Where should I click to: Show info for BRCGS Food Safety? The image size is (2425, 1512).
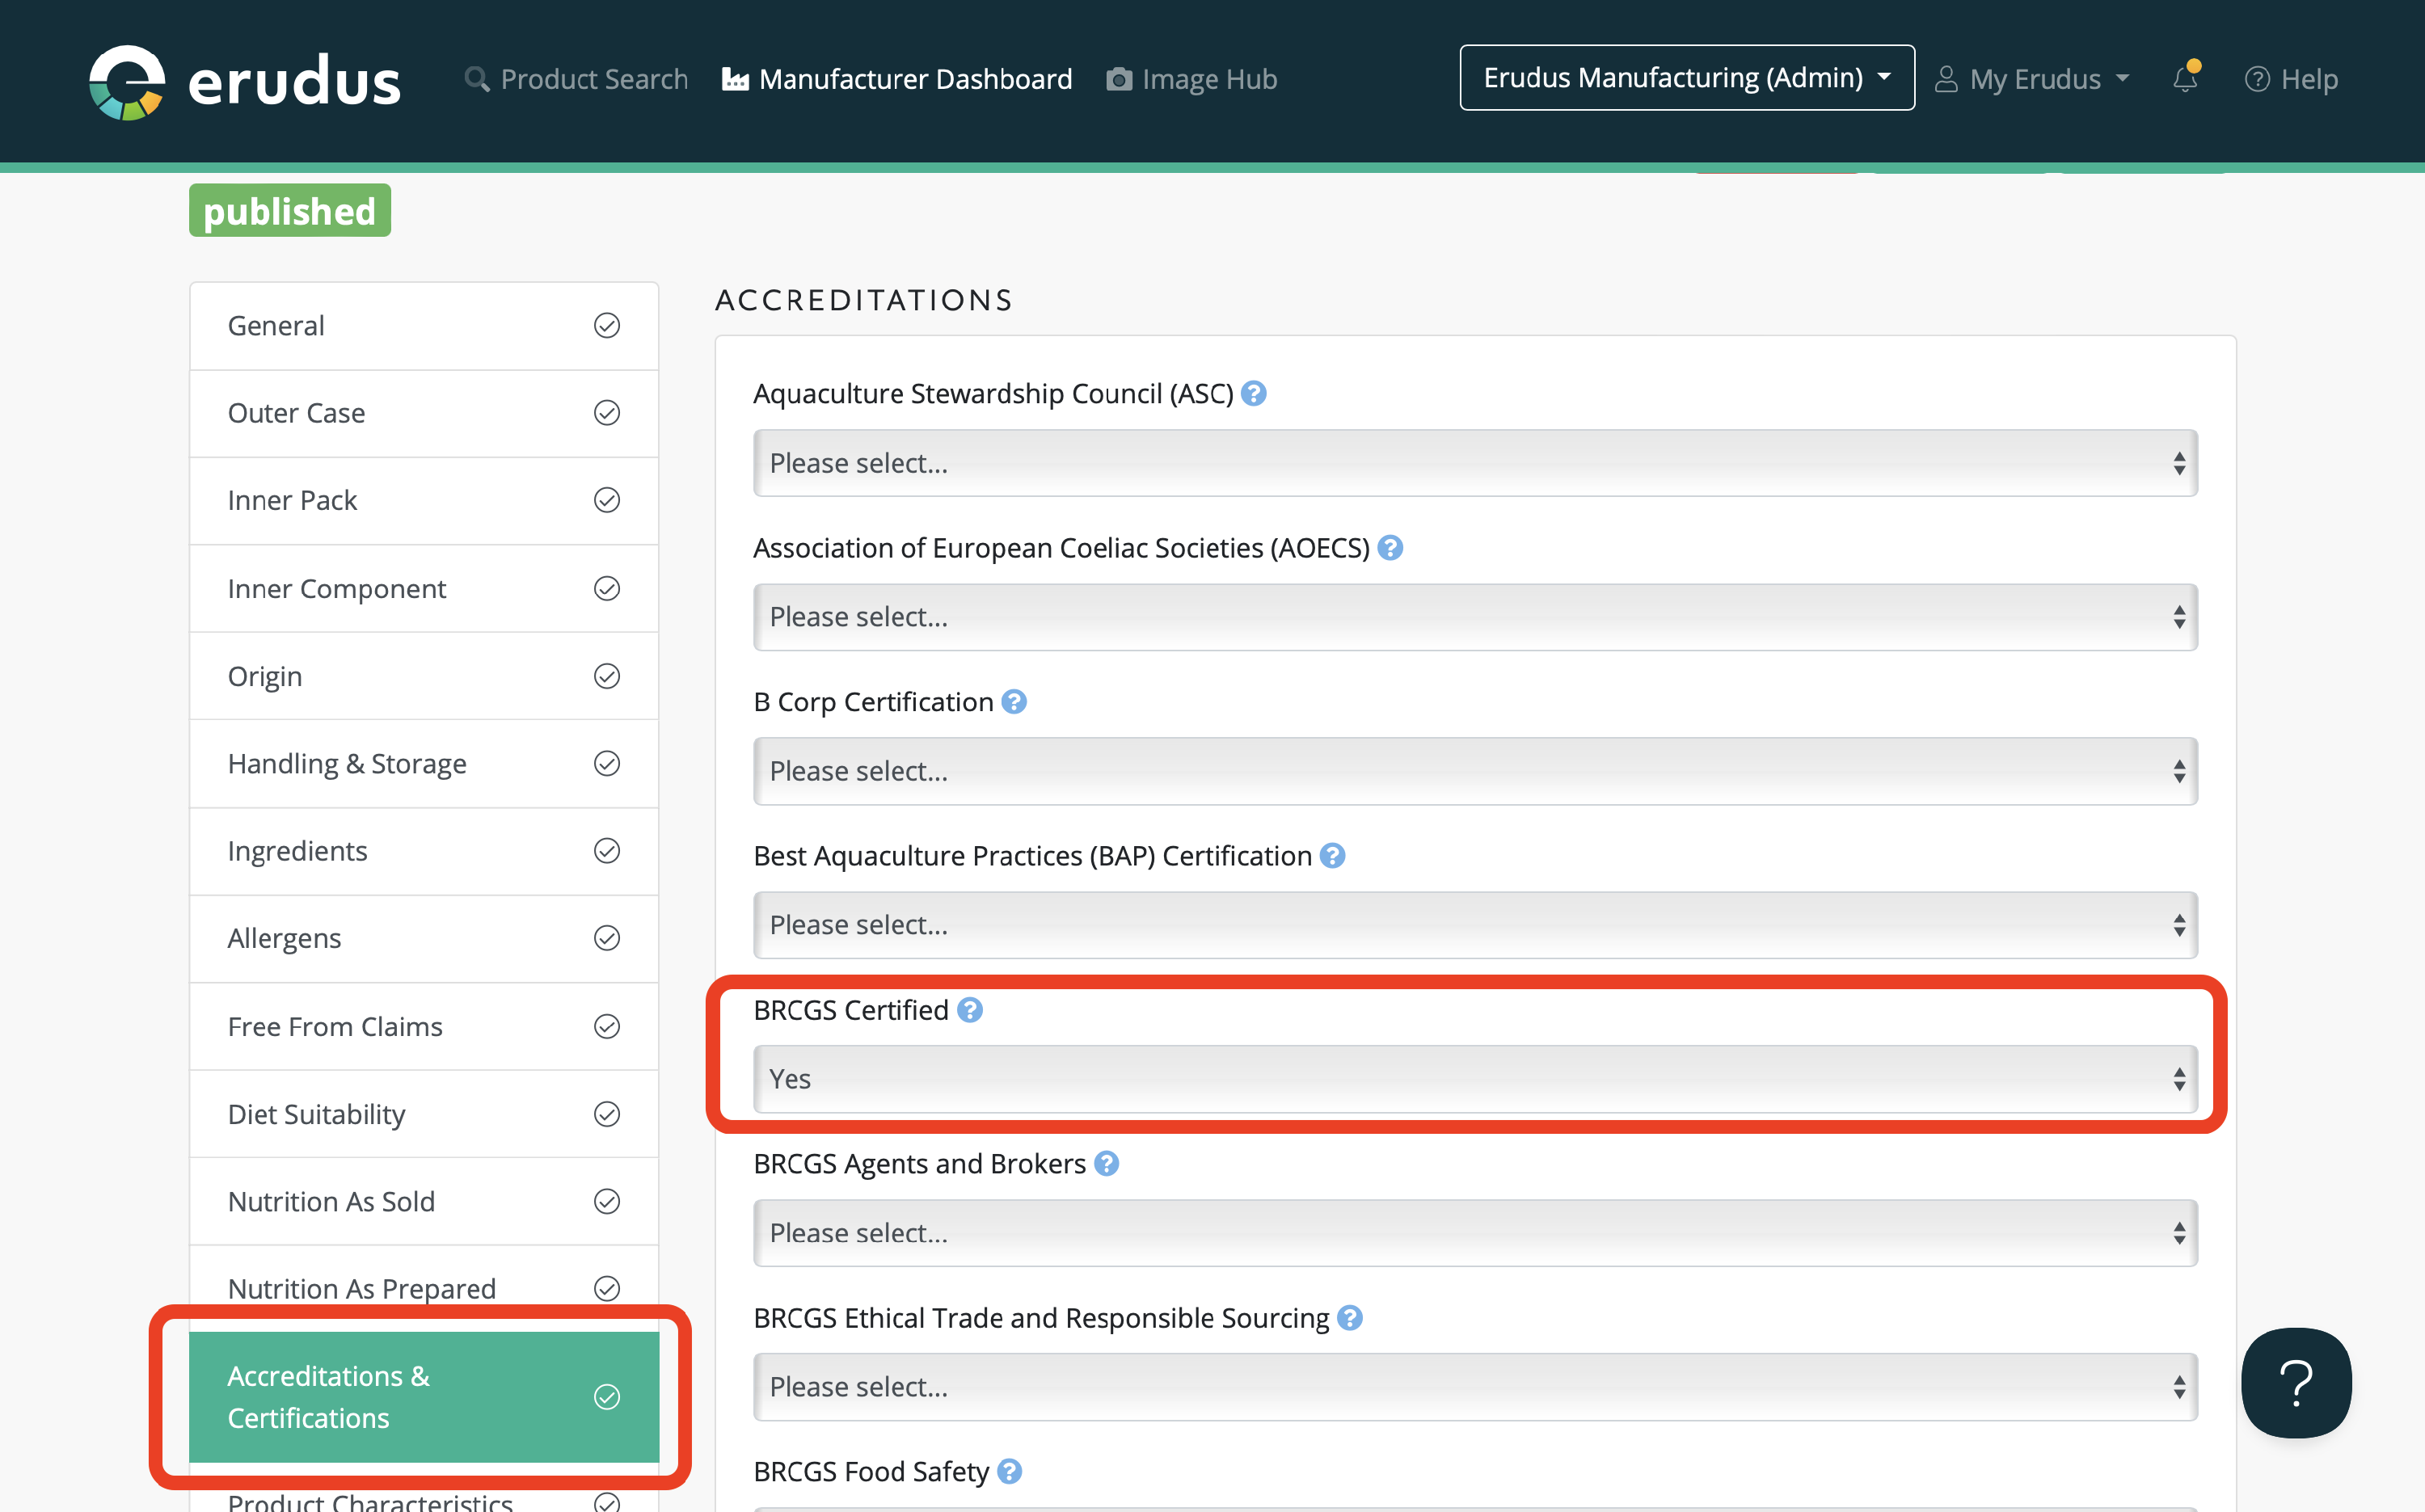(x=1010, y=1472)
